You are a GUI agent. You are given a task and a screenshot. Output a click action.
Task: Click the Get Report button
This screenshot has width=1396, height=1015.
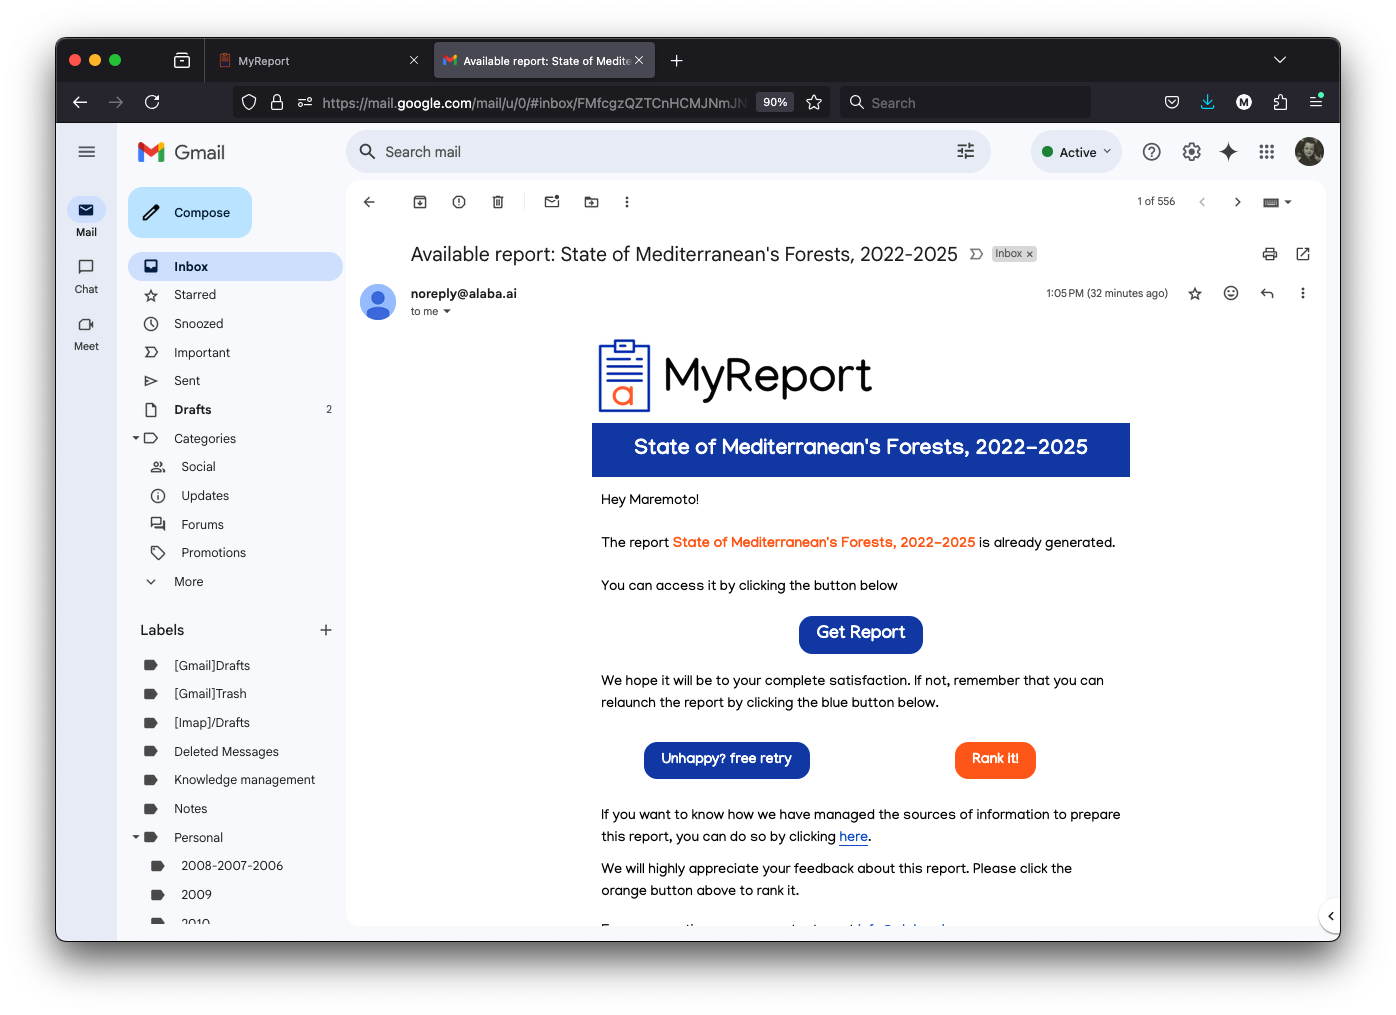[x=861, y=634]
